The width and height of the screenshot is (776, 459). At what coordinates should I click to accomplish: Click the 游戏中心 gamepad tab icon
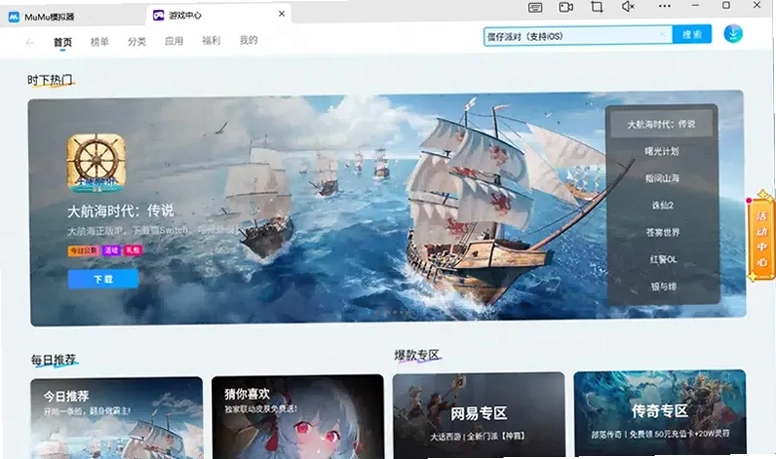tap(158, 15)
